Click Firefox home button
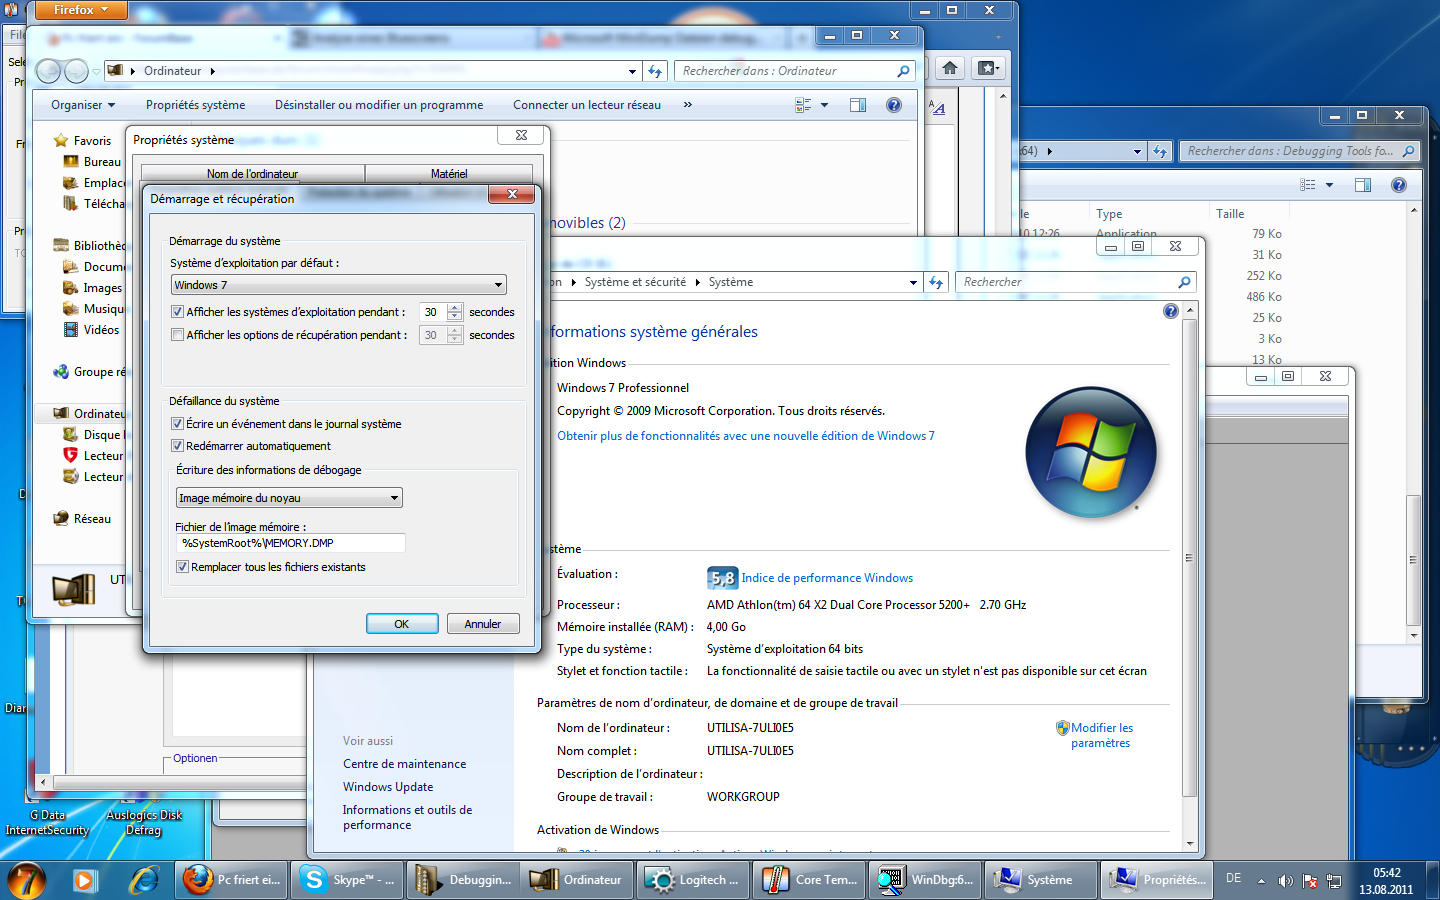The width and height of the screenshot is (1440, 900). [x=950, y=68]
